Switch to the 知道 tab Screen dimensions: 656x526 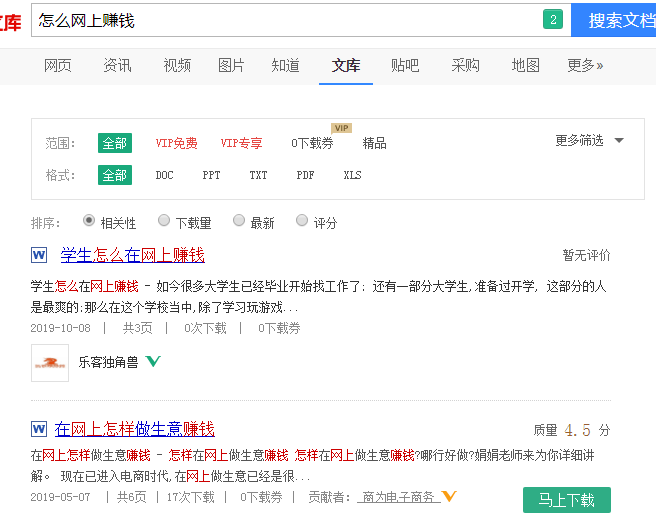point(285,65)
